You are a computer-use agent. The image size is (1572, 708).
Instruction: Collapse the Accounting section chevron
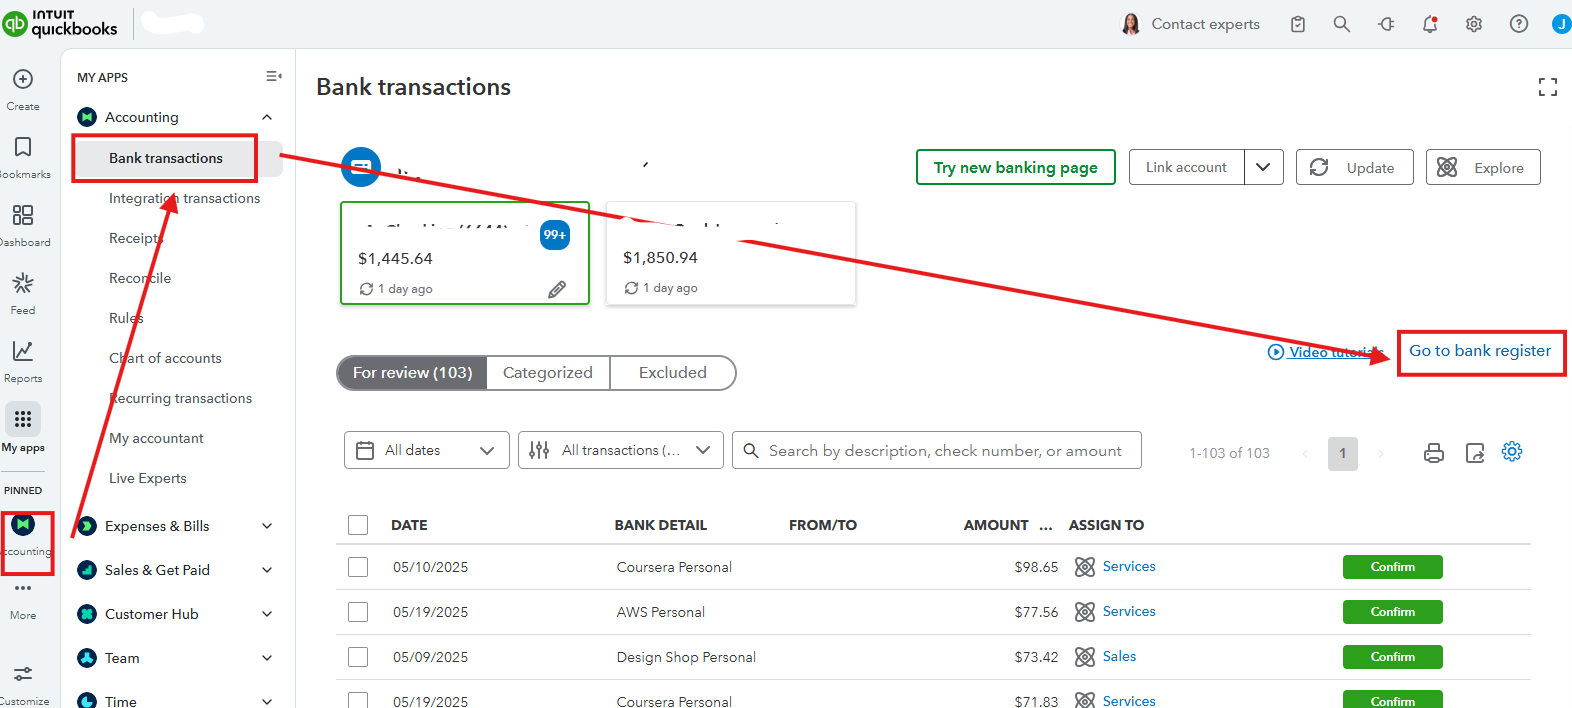[x=267, y=117]
